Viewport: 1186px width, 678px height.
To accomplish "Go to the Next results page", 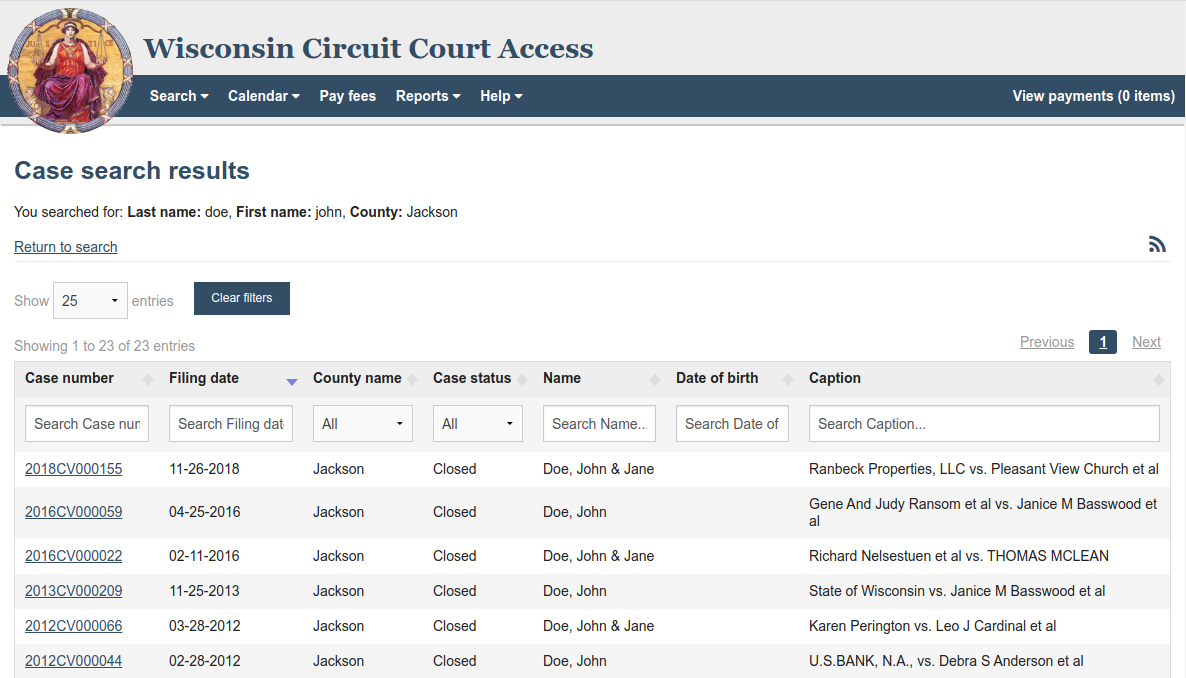I will (1146, 342).
